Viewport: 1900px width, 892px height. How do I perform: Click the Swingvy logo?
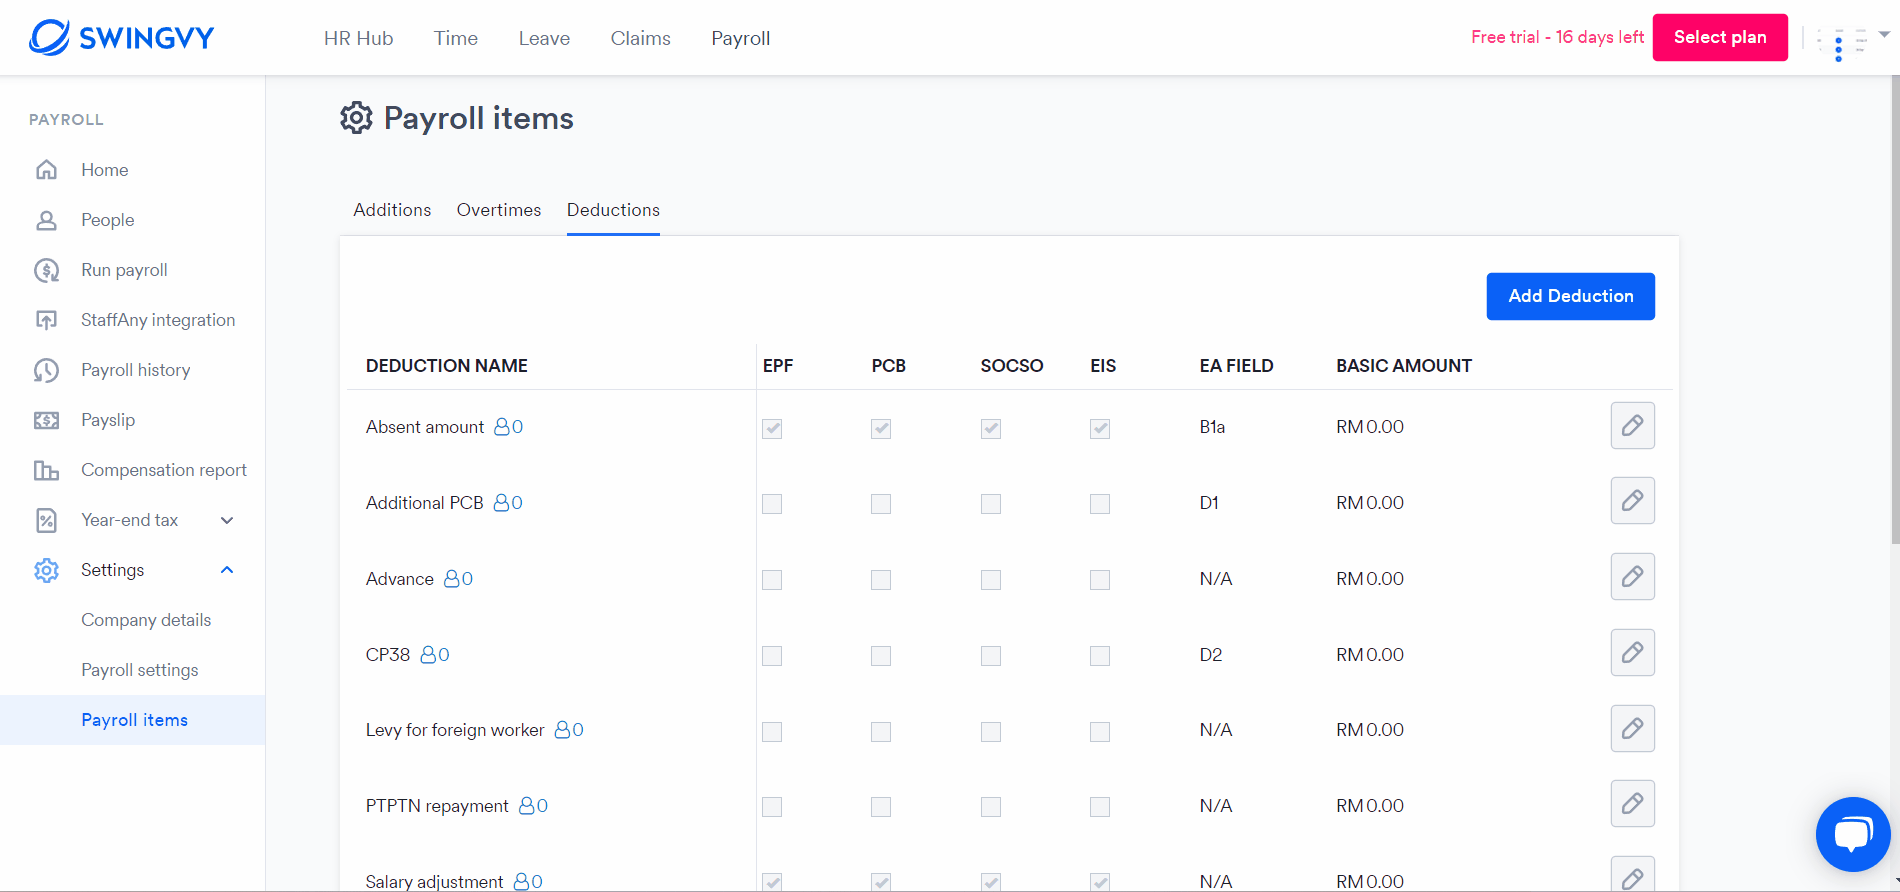point(122,38)
